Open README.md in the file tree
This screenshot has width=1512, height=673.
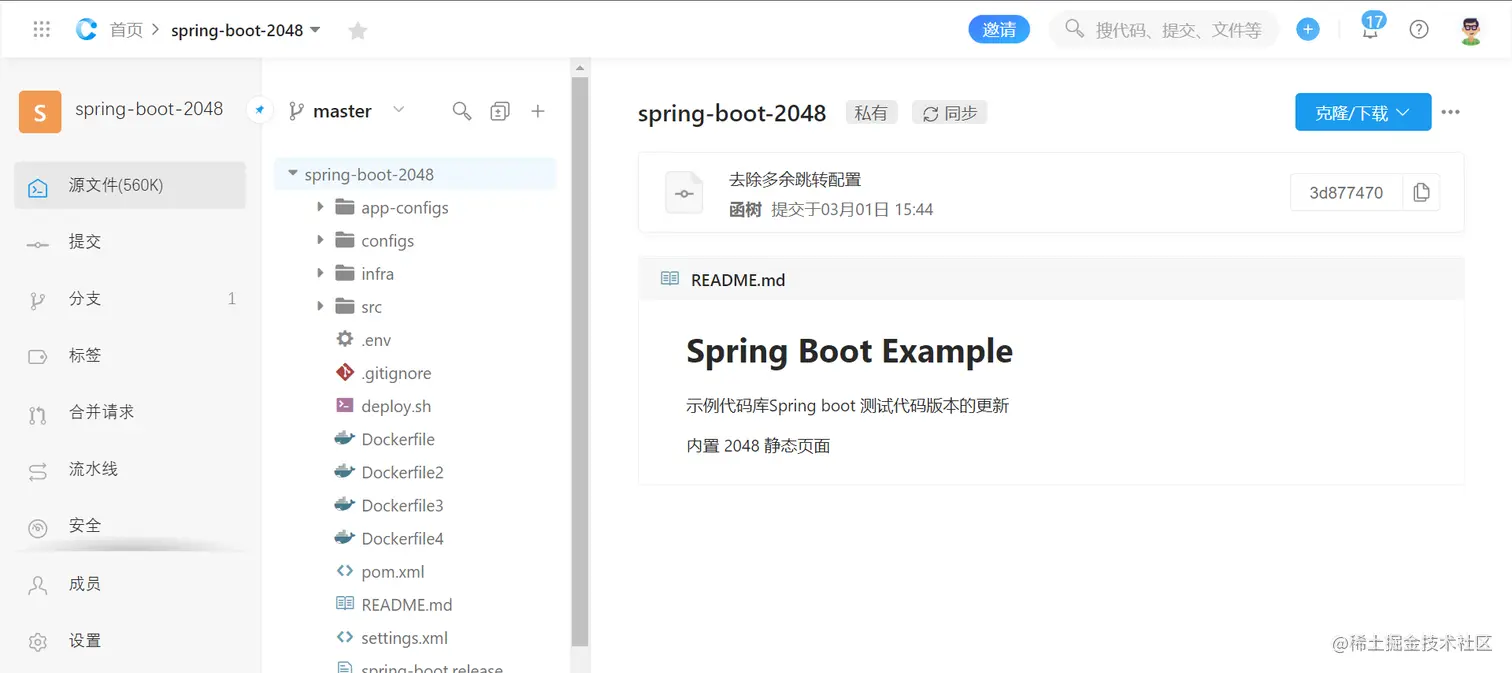[x=407, y=604]
